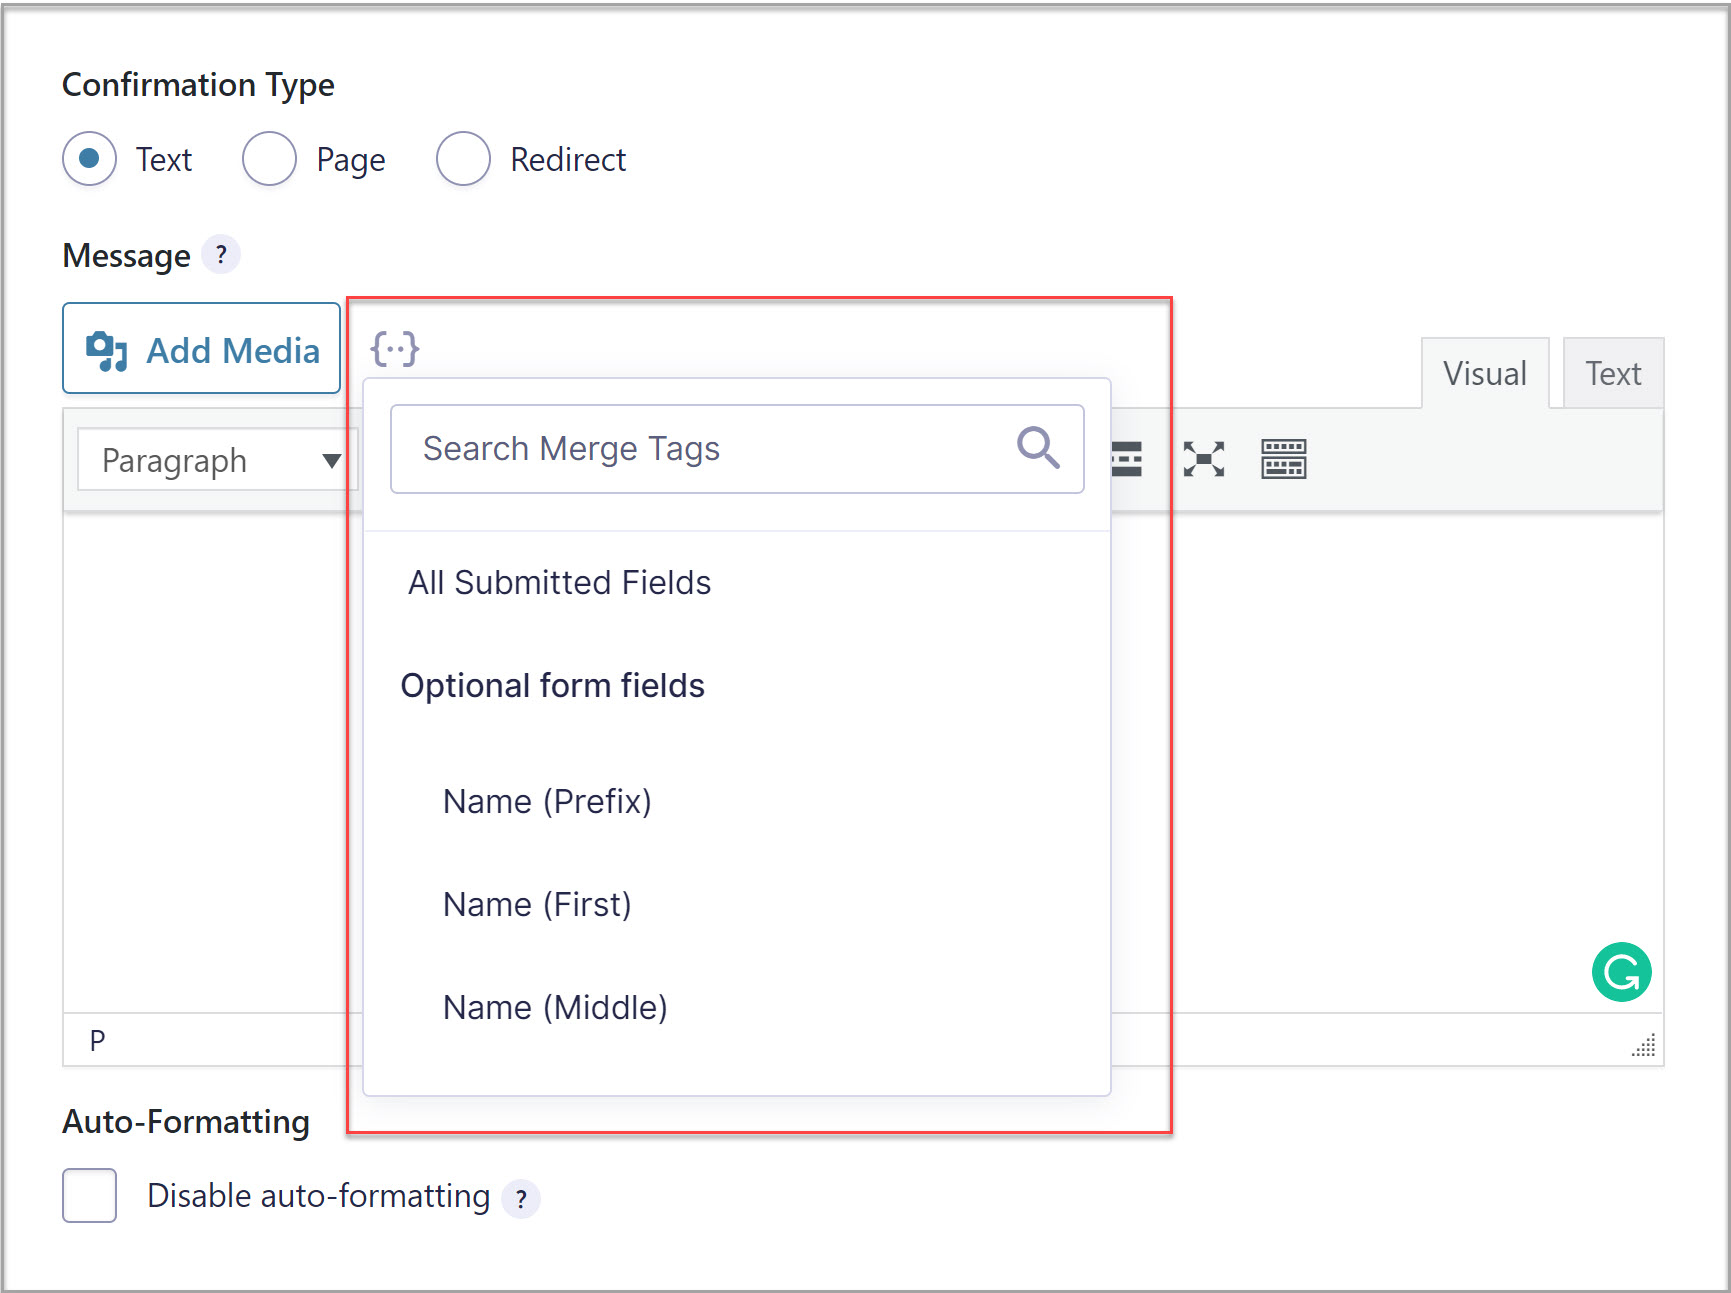Click the Insert Read More tag icon
The image size is (1731, 1293).
point(1127,459)
